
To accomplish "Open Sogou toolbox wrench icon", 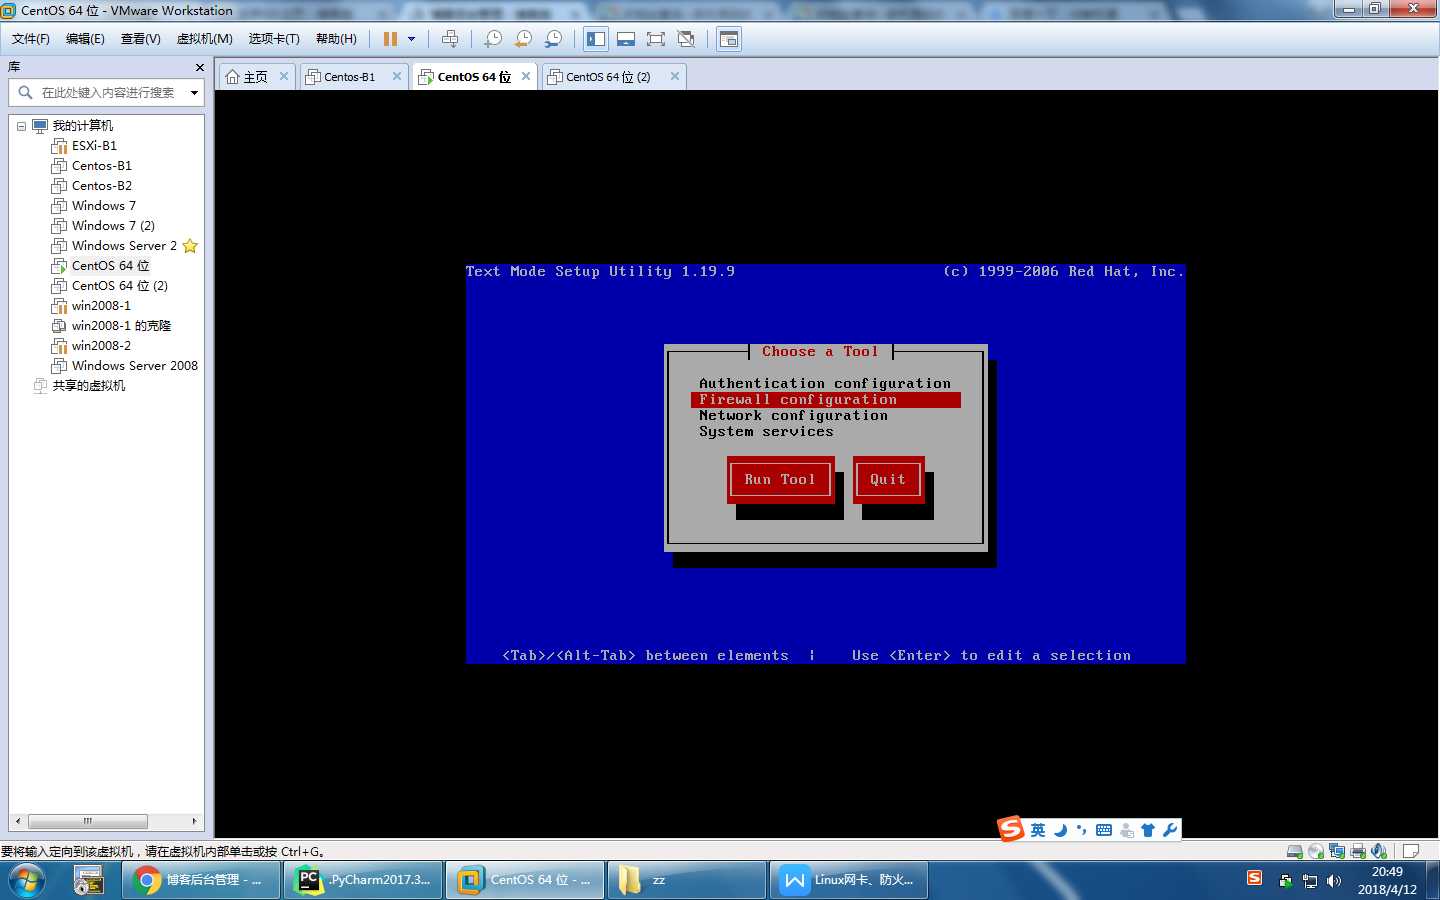I will (1170, 830).
